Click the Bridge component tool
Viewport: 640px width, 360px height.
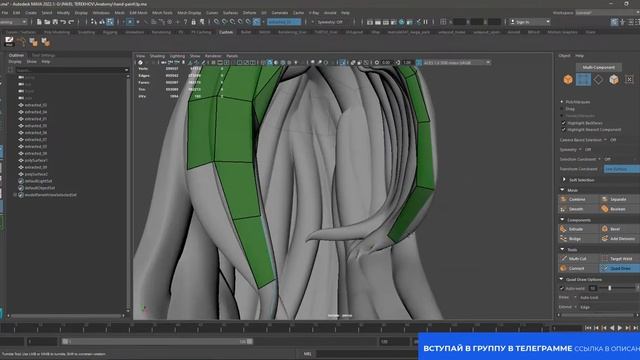(x=577, y=239)
